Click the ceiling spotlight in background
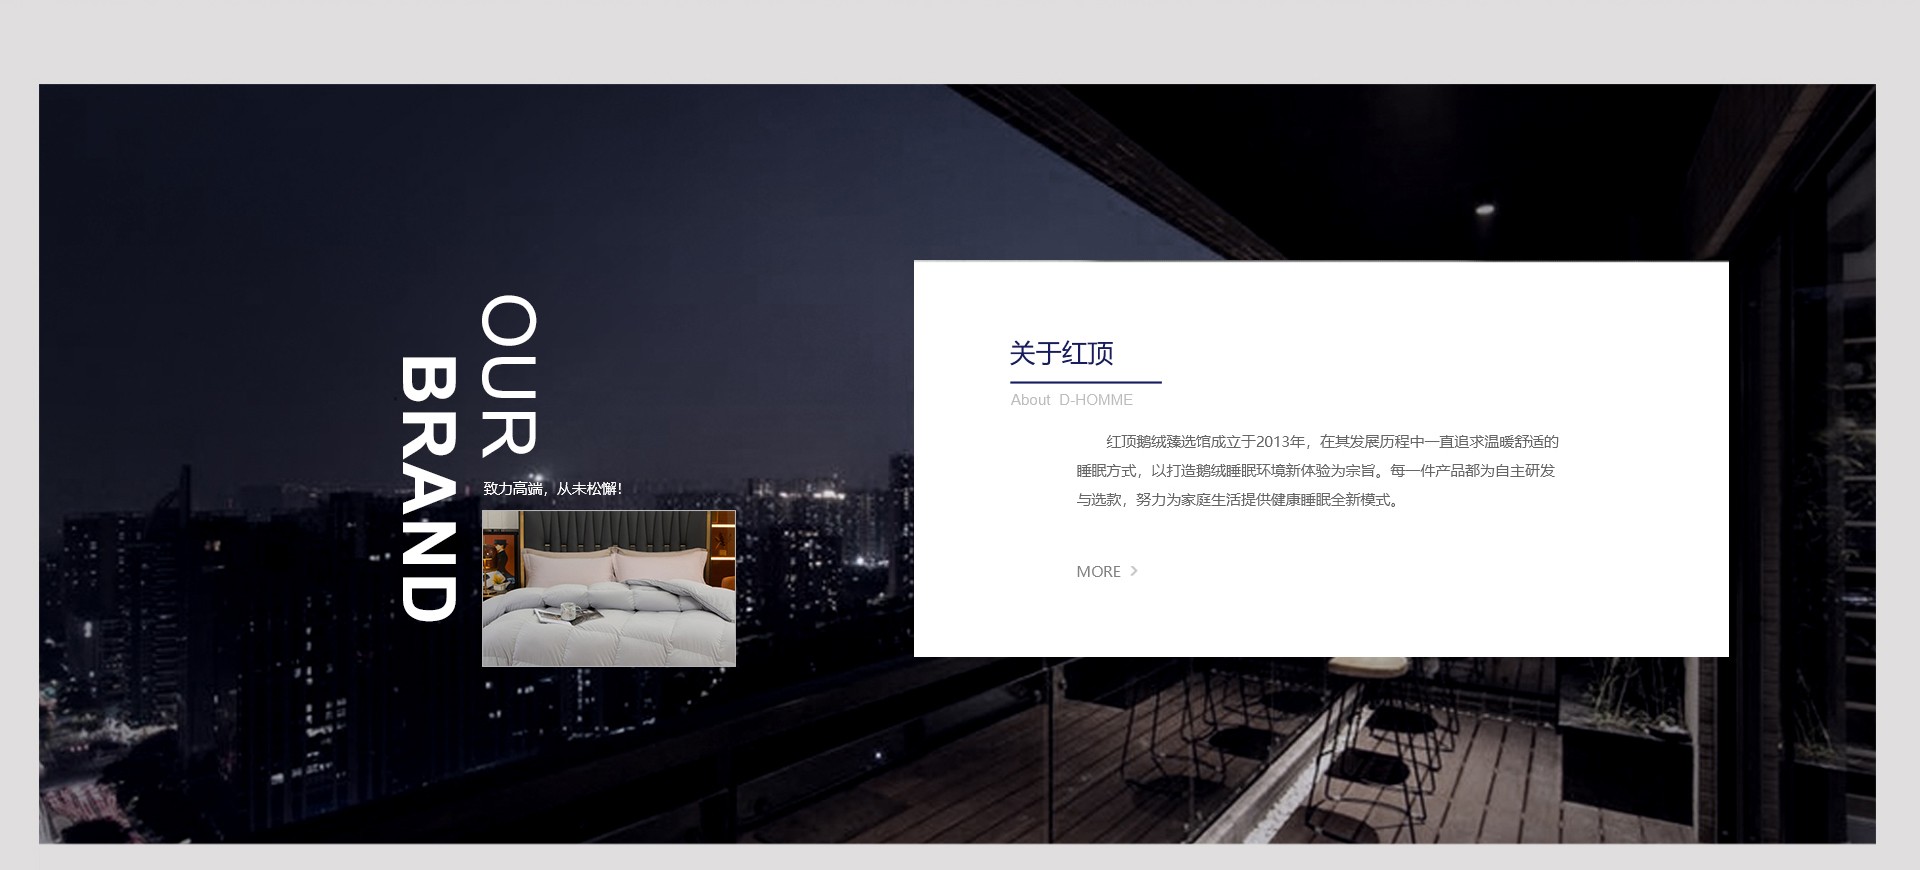The width and height of the screenshot is (1920, 870). (x=1485, y=209)
